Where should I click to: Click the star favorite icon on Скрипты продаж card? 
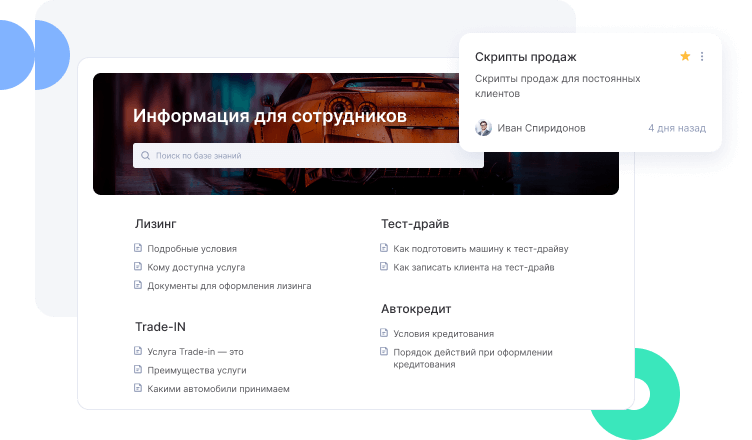pos(685,56)
